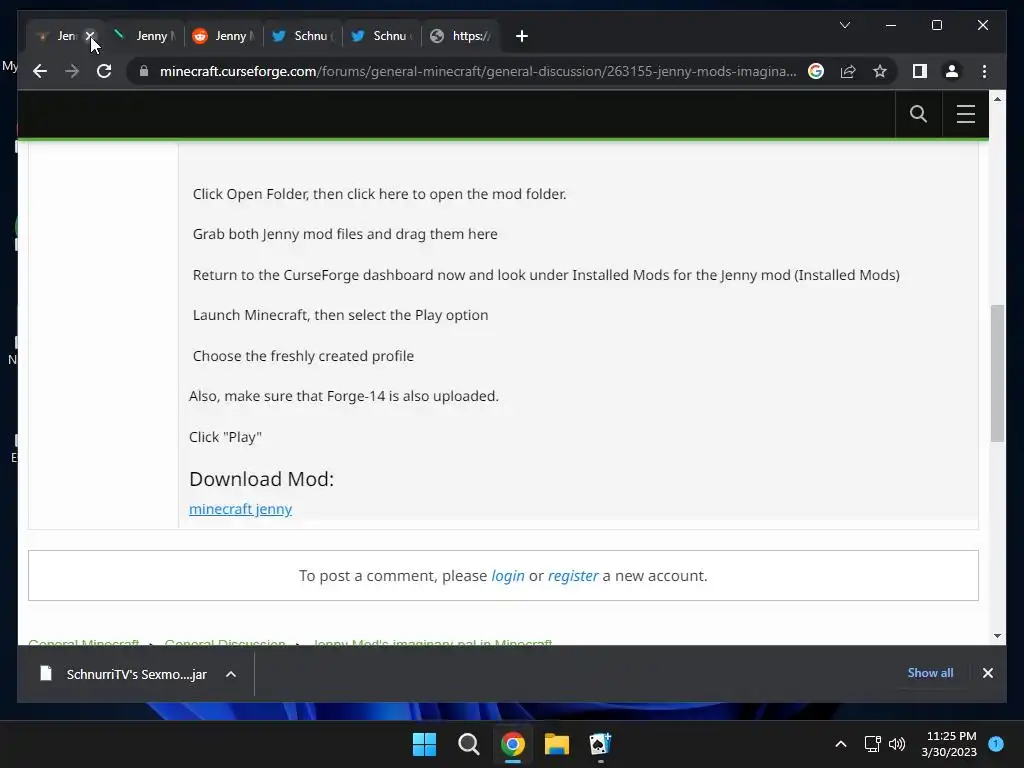Click the 'Click "Play"' text line

(225, 437)
